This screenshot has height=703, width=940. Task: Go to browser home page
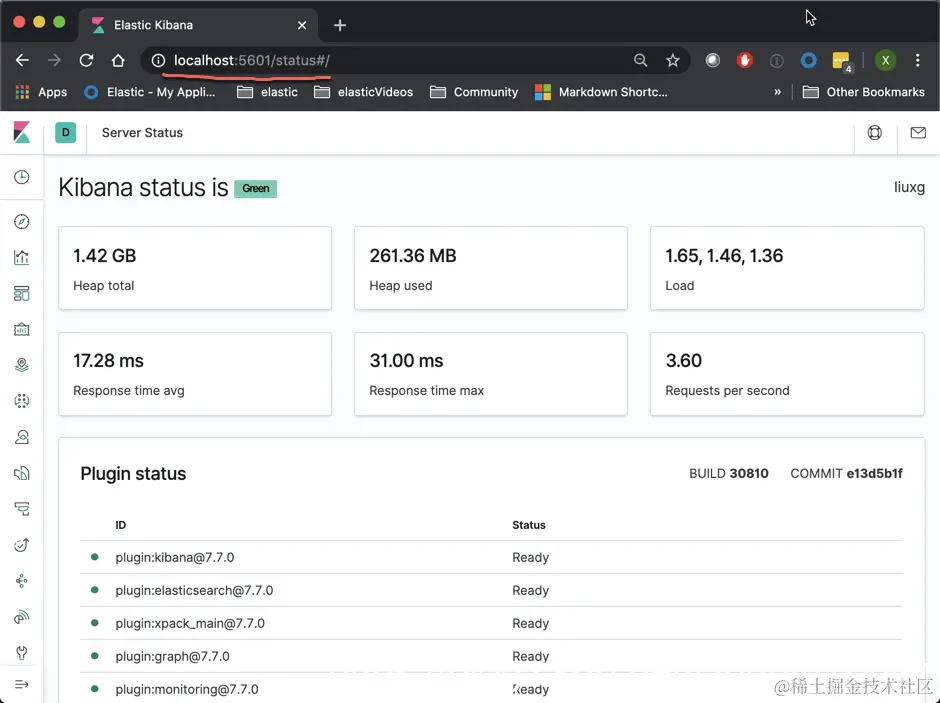(x=118, y=60)
